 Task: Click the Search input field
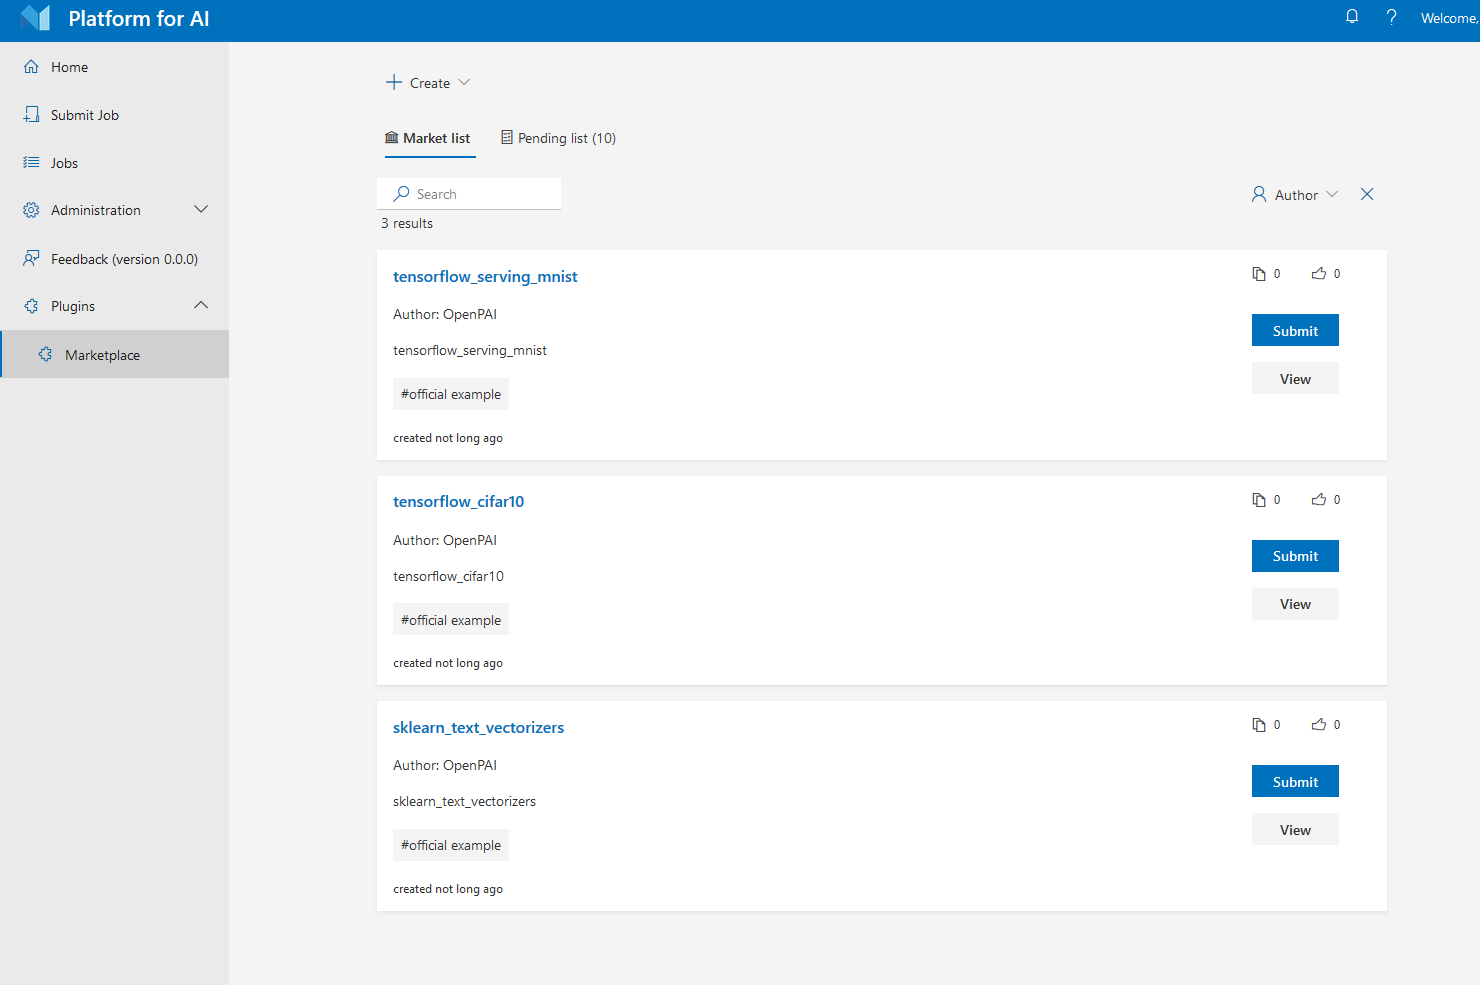coord(469,194)
